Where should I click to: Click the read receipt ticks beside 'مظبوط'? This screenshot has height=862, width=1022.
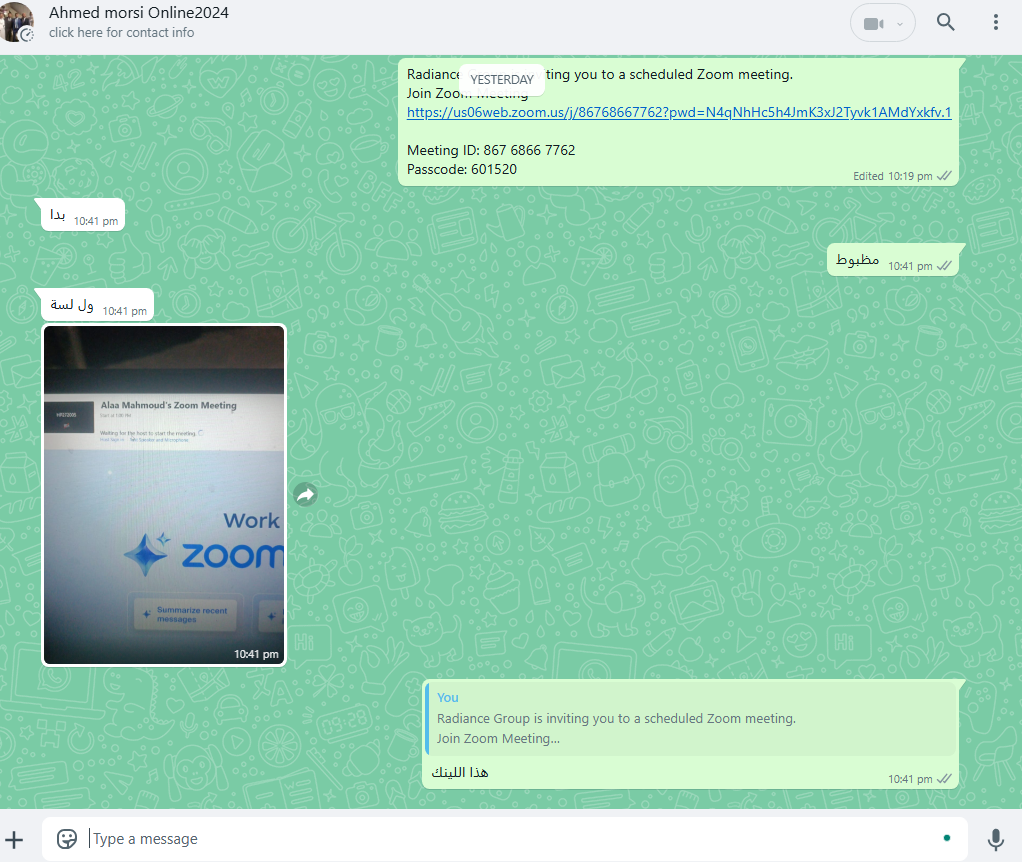coord(944,266)
